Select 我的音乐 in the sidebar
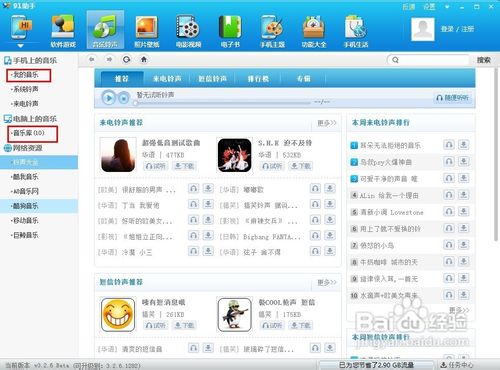 click(29, 75)
